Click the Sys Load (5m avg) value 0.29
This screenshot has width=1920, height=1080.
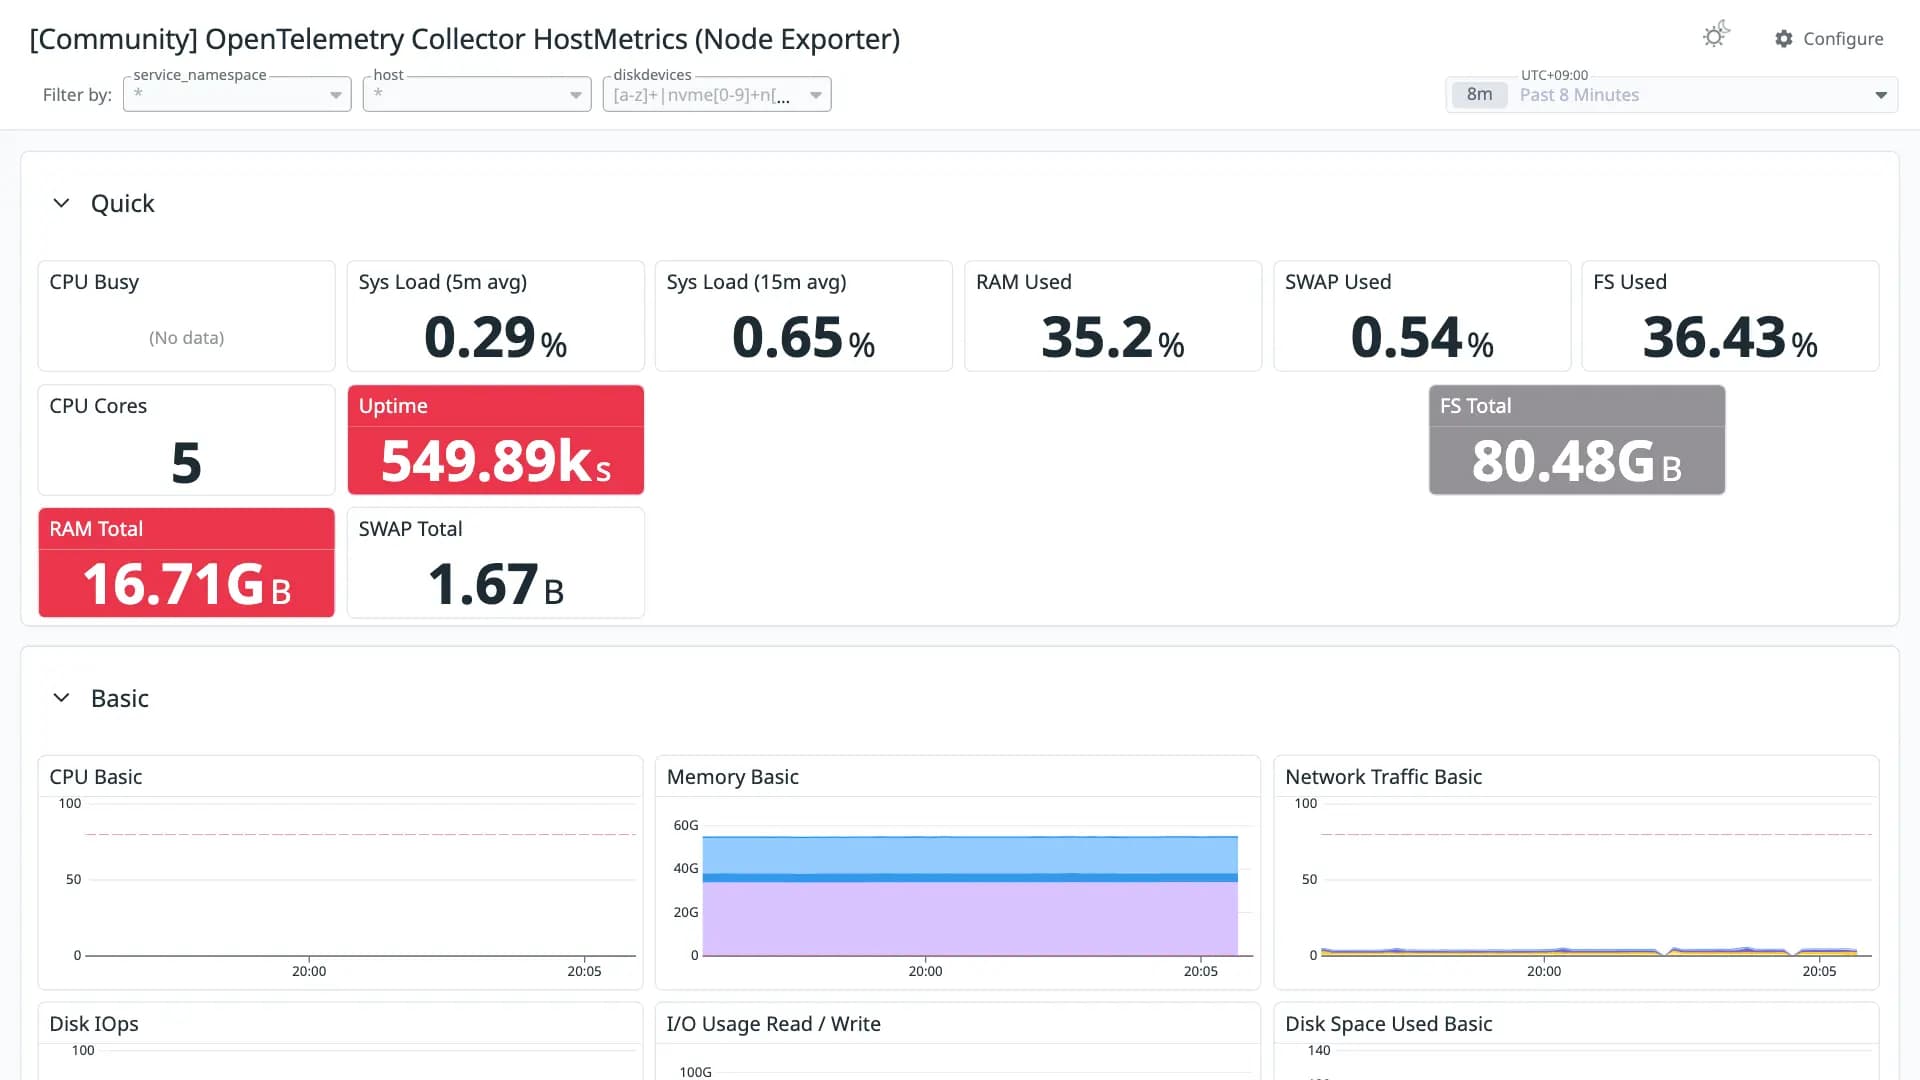480,337
